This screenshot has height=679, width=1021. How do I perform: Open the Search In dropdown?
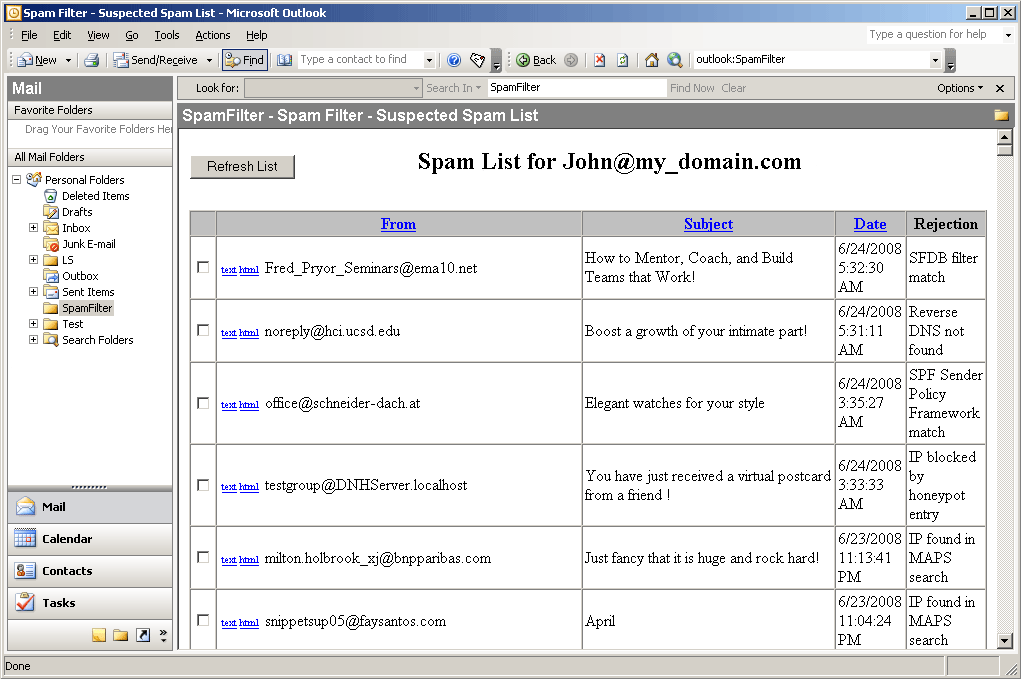tap(454, 88)
